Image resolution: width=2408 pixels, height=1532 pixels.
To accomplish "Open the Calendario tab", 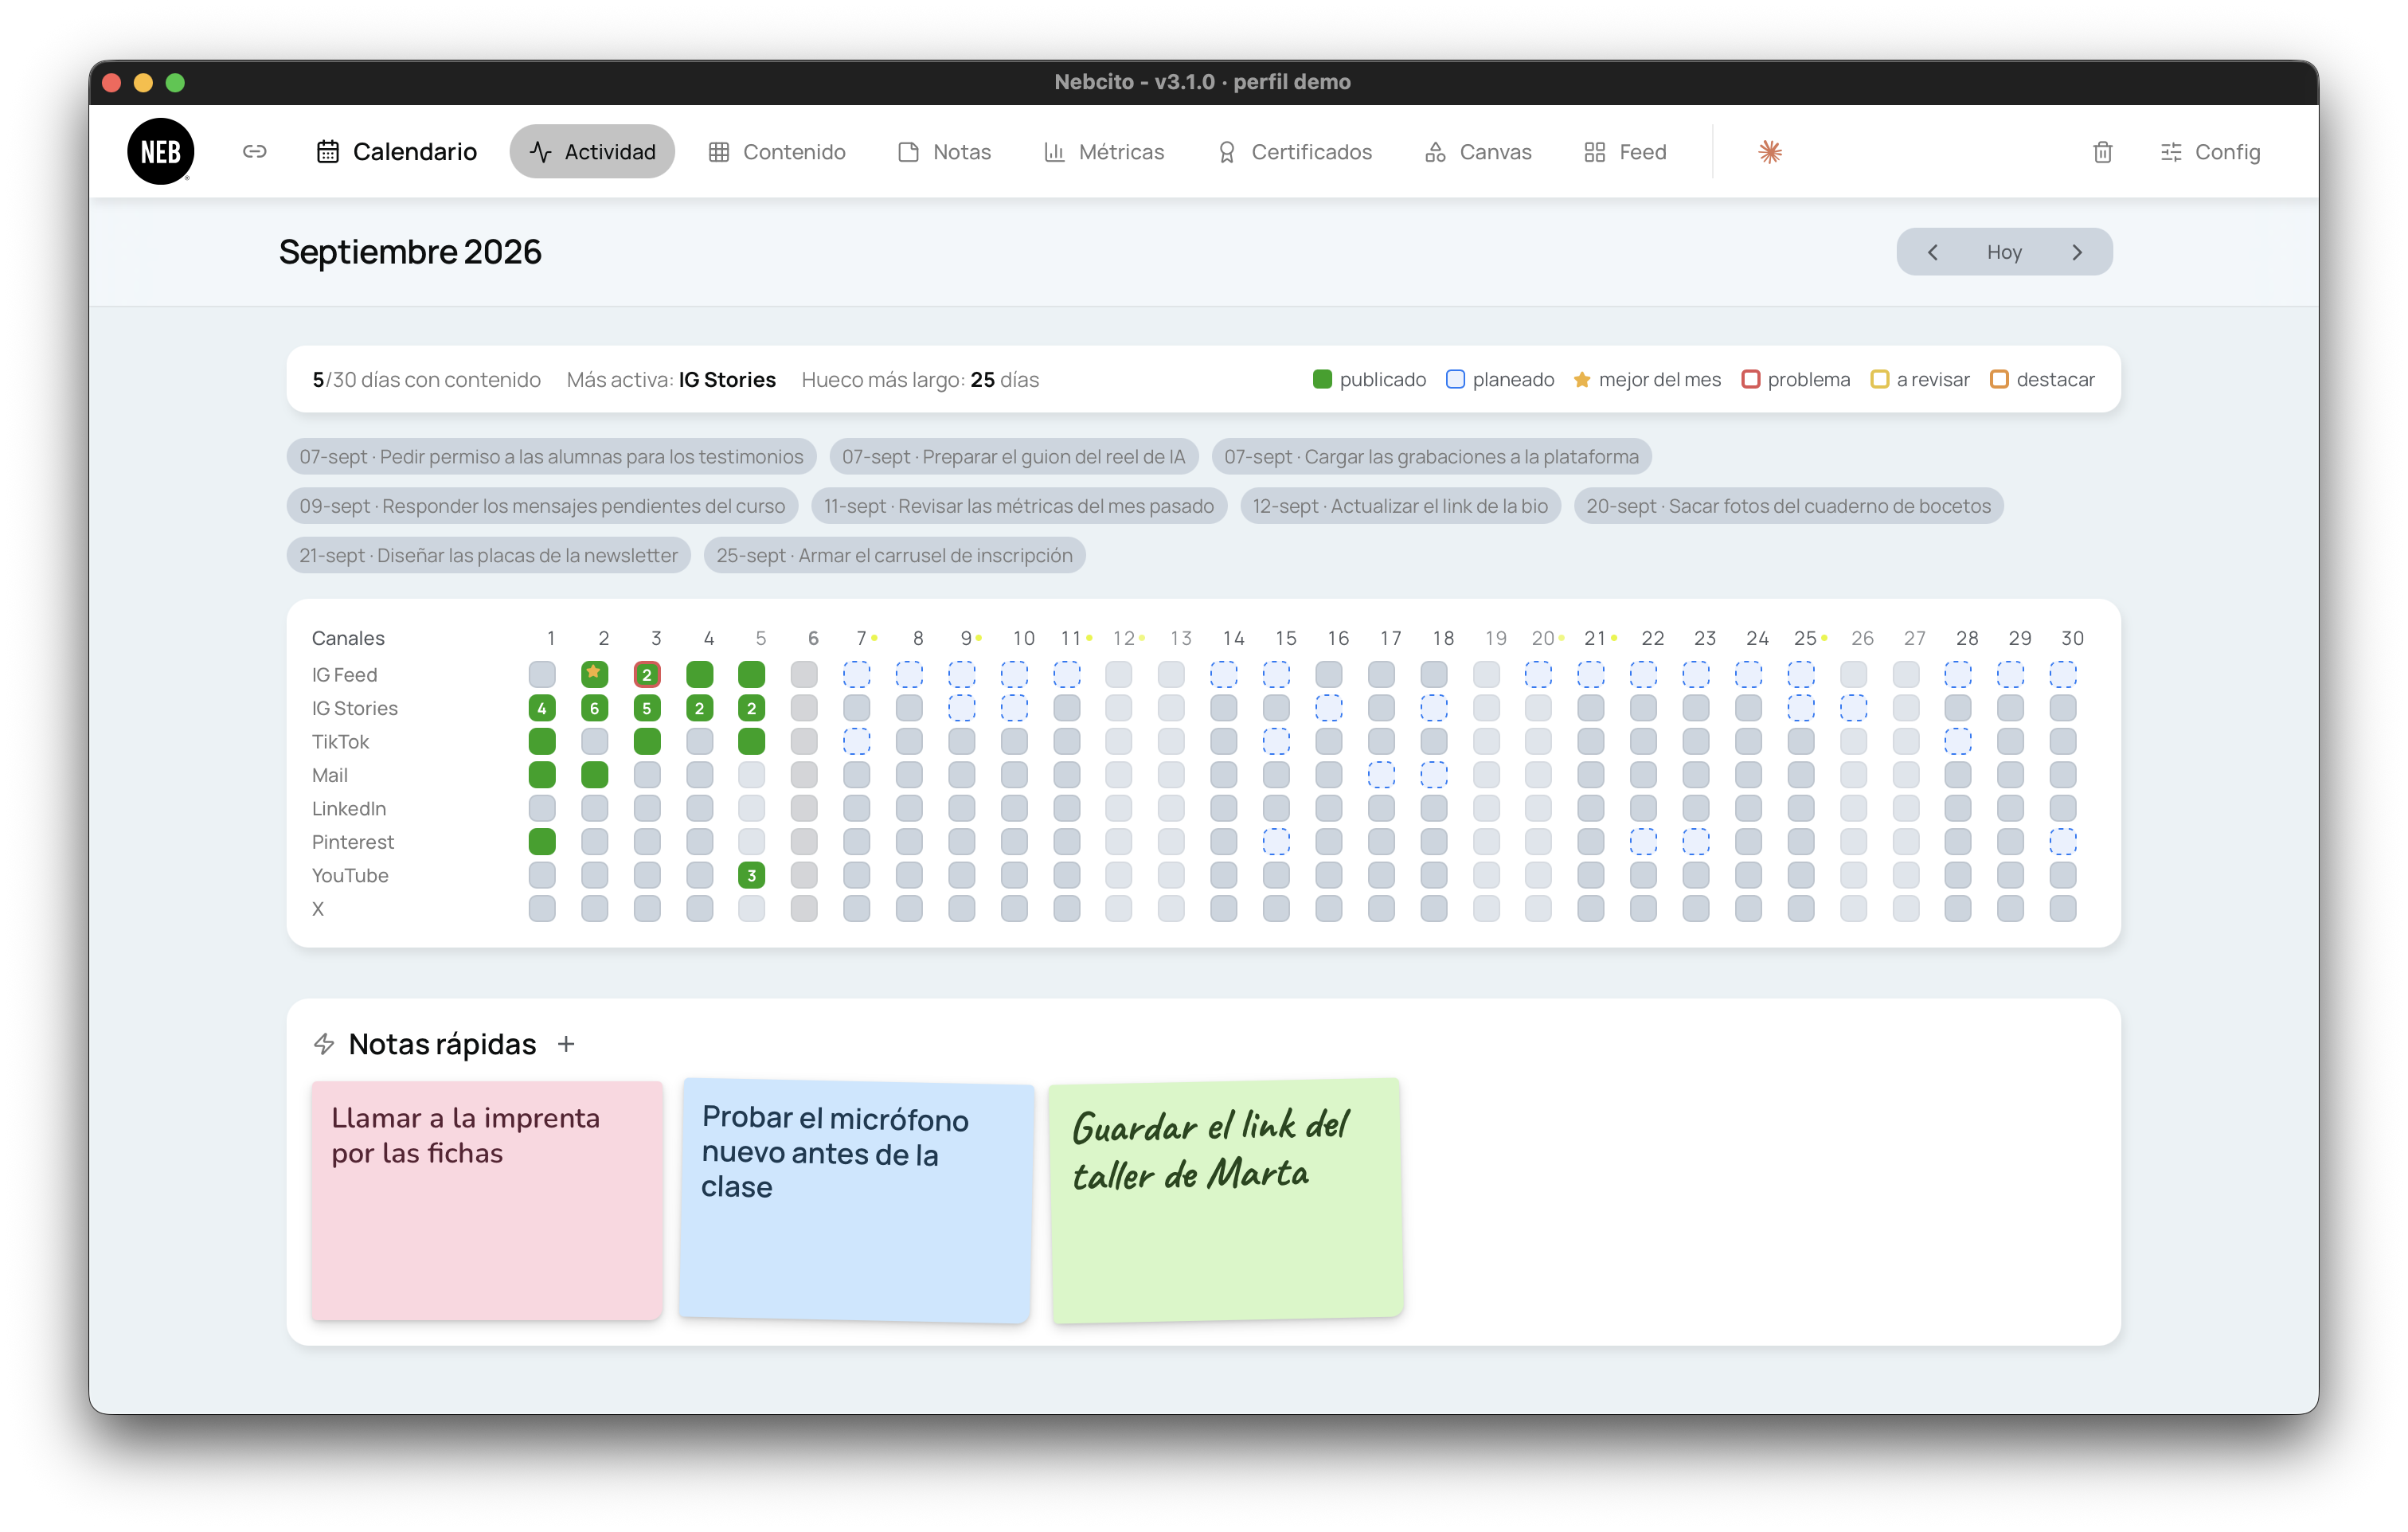I will pyautogui.click(x=396, y=151).
